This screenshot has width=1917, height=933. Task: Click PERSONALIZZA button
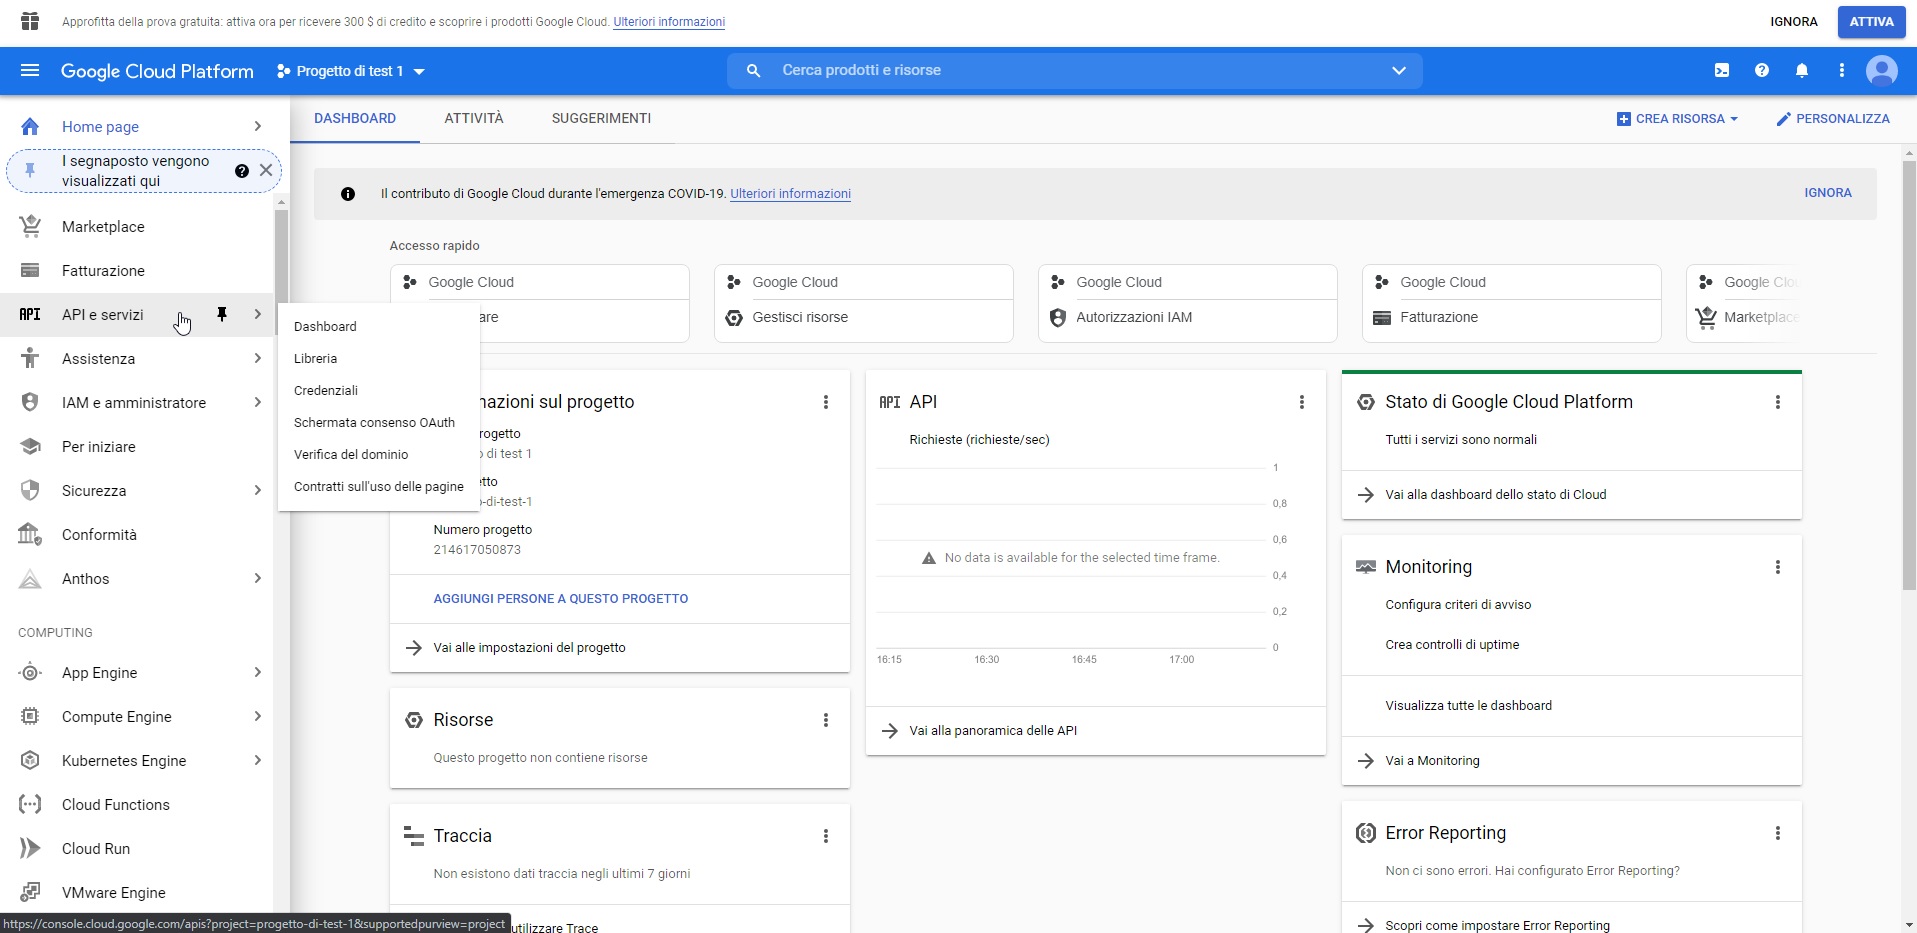click(x=1832, y=118)
